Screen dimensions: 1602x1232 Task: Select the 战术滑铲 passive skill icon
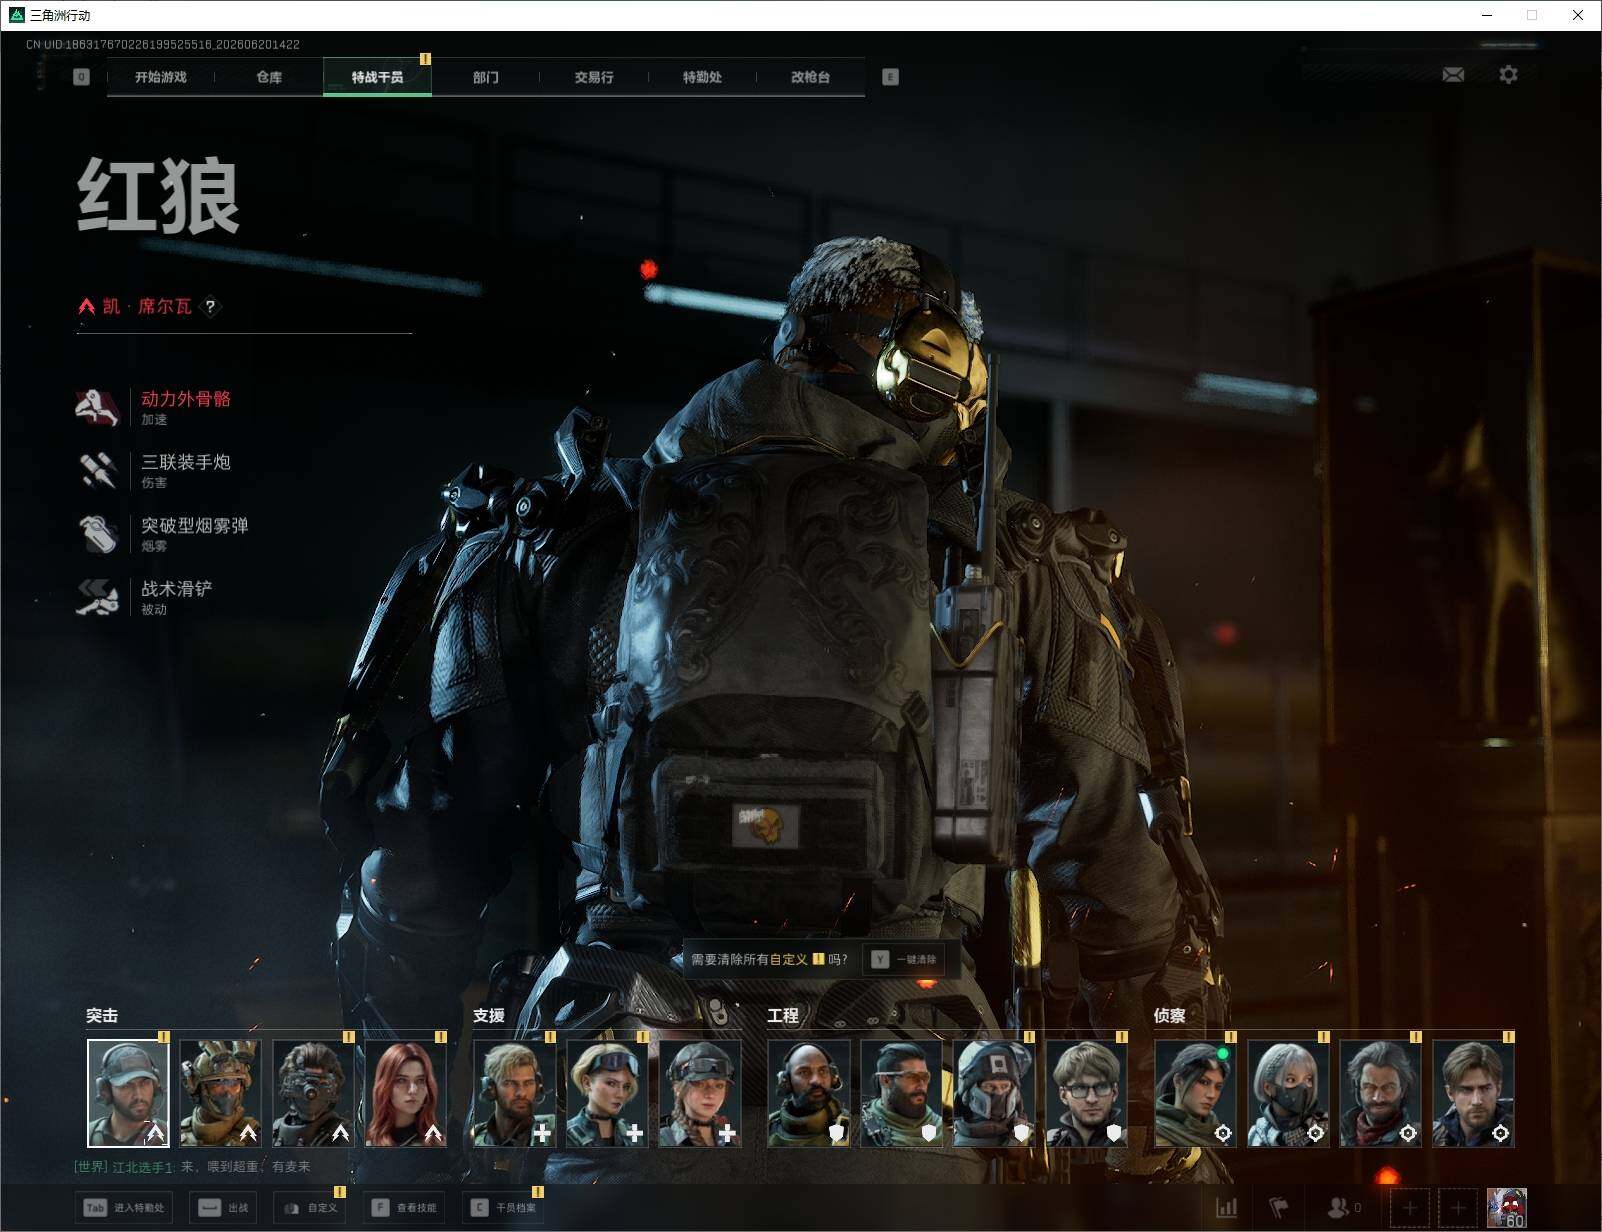(97, 597)
